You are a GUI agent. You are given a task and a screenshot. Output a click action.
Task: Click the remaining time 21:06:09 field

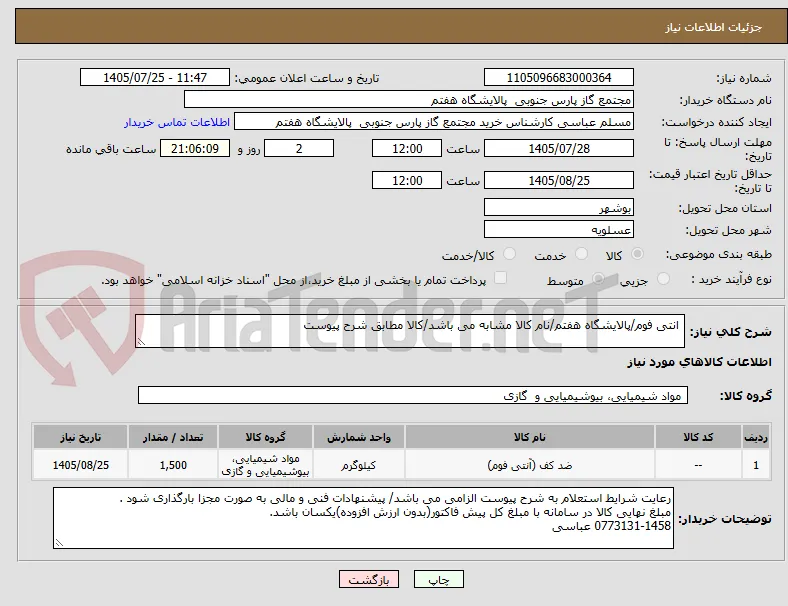[195, 149]
